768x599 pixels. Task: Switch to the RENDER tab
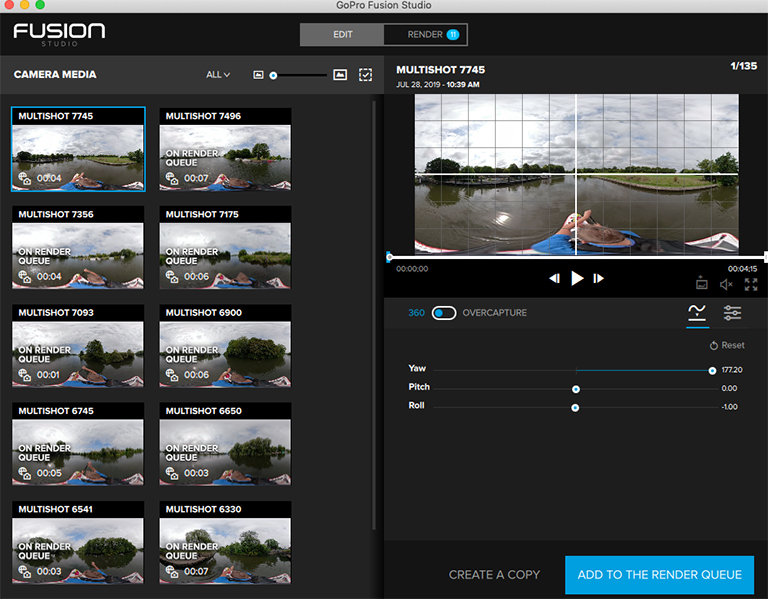(425, 35)
